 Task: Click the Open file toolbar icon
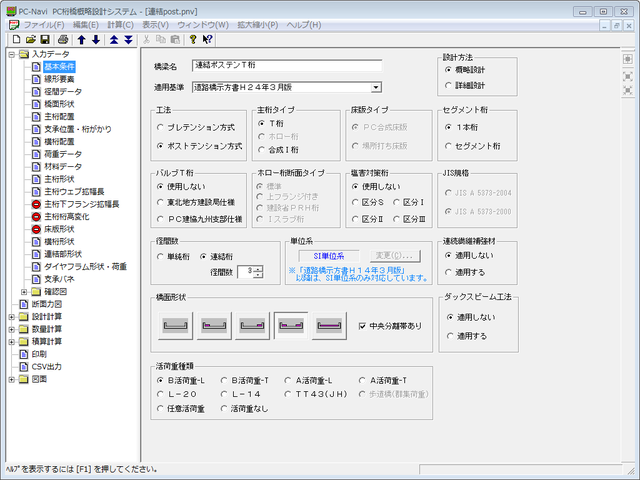click(x=31, y=39)
